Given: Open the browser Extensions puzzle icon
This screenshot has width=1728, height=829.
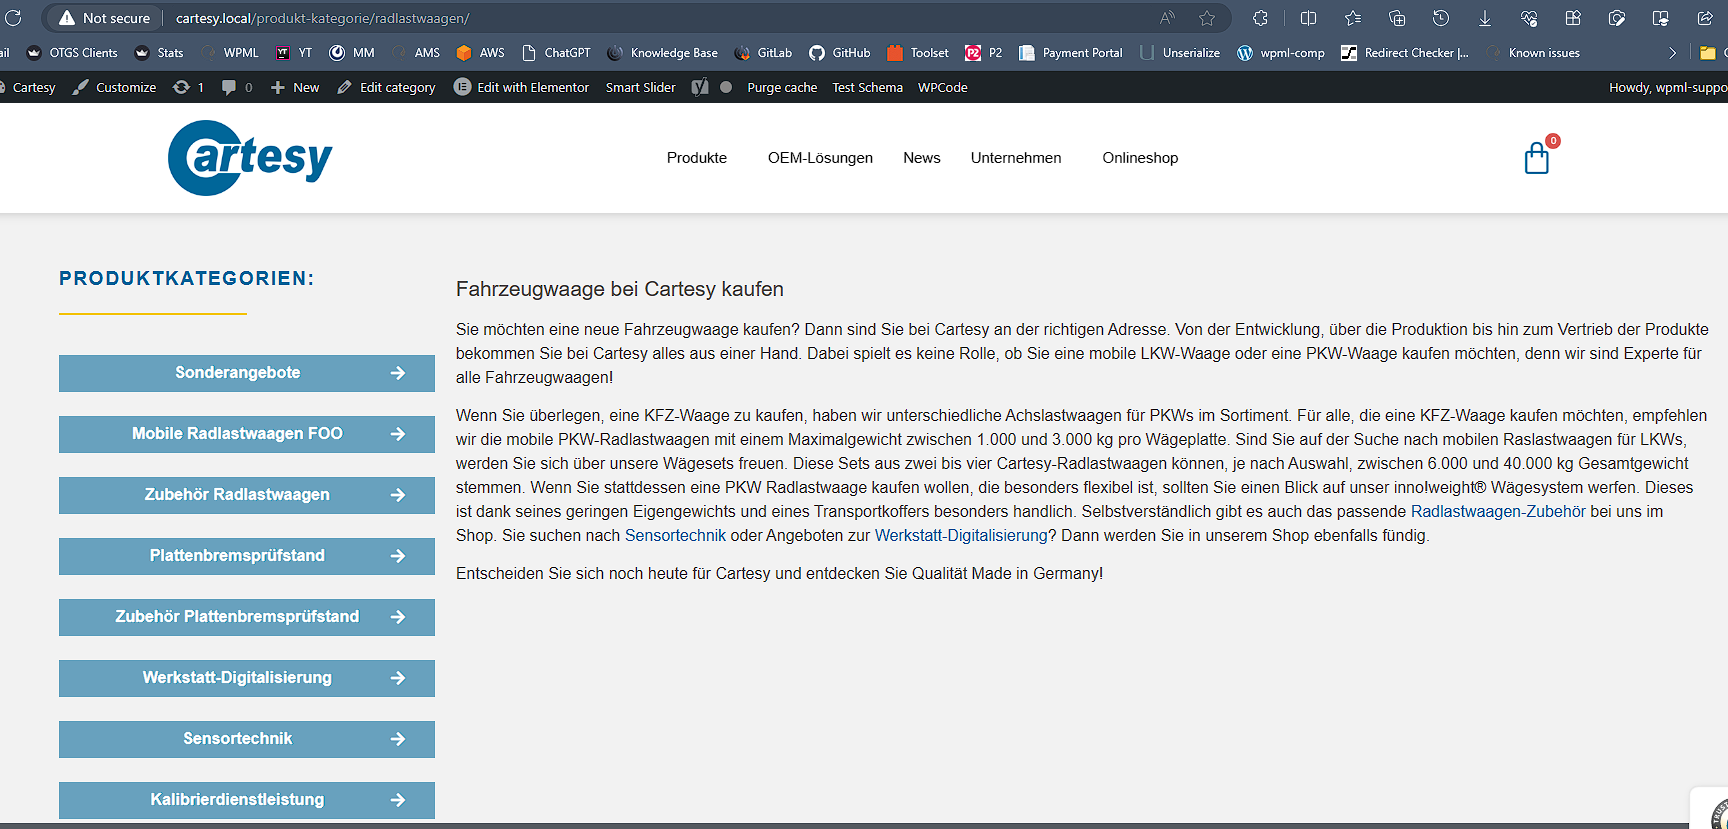Looking at the screenshot, I should 1261,18.
